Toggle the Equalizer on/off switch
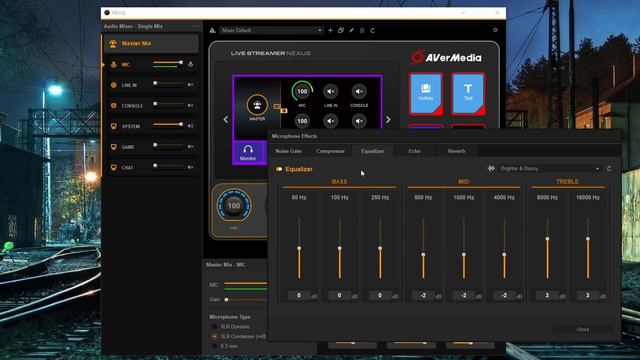The image size is (640, 360). coord(279,169)
